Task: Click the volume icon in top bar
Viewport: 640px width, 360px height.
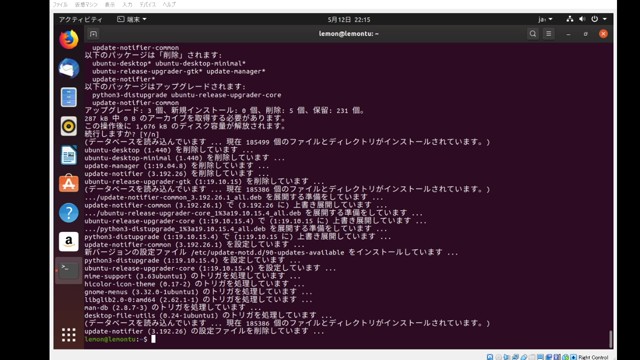Action: pos(582,19)
